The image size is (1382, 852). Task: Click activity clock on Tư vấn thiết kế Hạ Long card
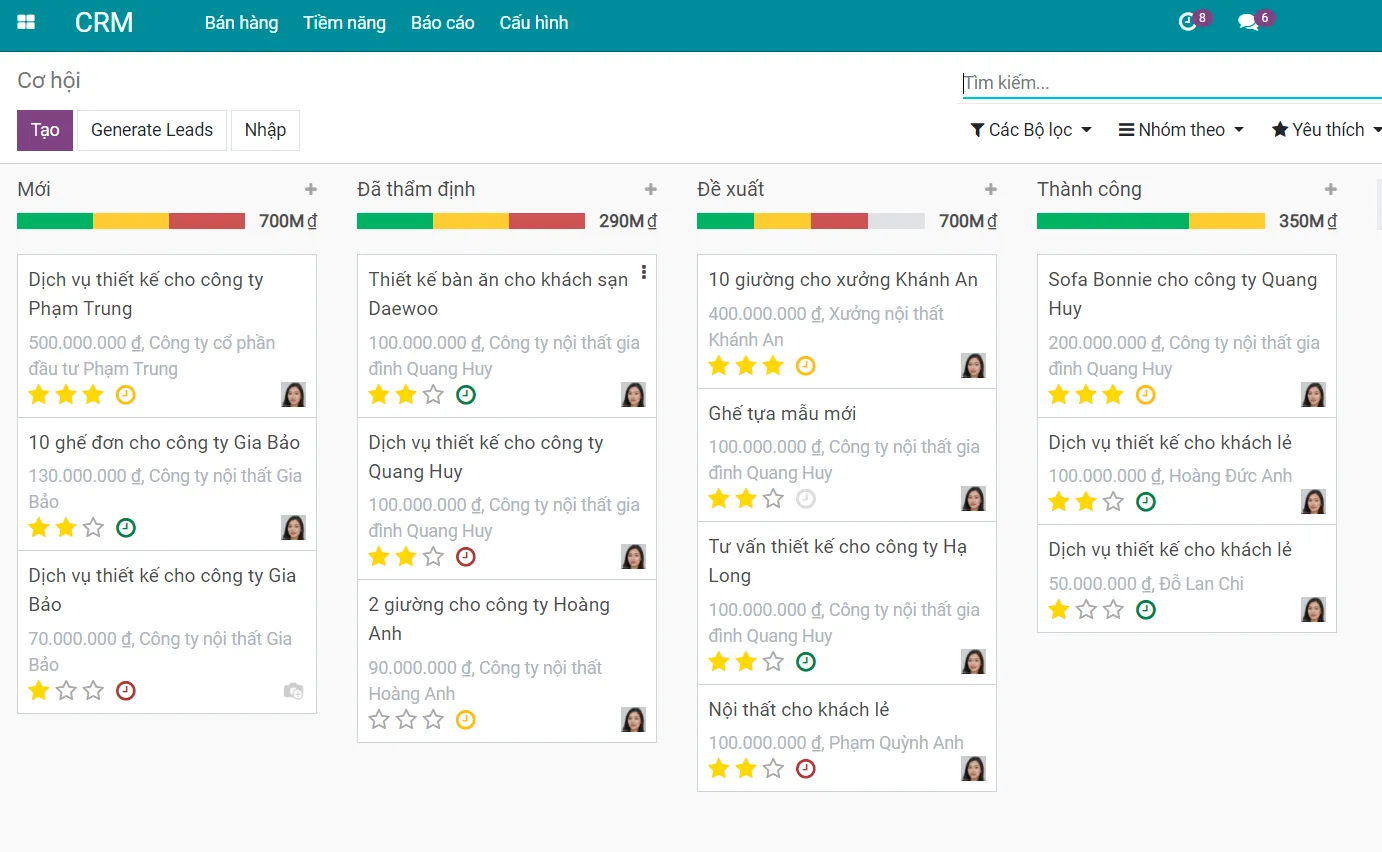(x=805, y=661)
